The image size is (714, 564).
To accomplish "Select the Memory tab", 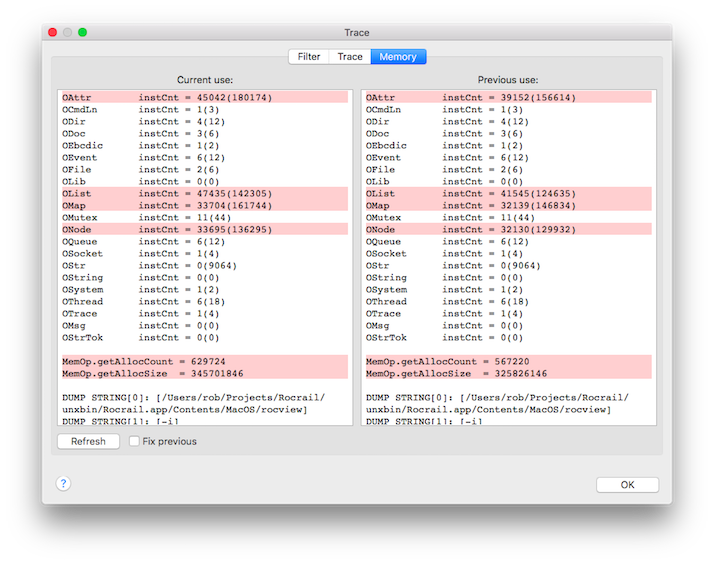I will (x=398, y=57).
